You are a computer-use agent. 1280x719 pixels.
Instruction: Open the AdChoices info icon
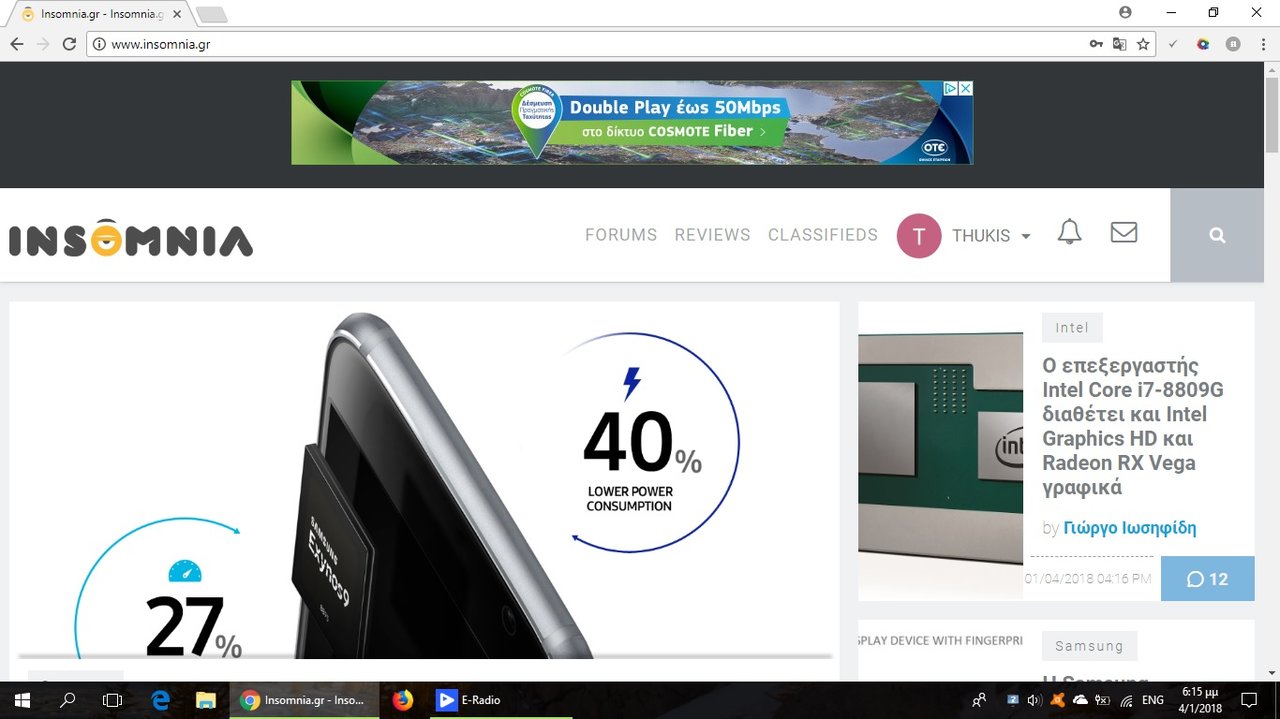[952, 88]
